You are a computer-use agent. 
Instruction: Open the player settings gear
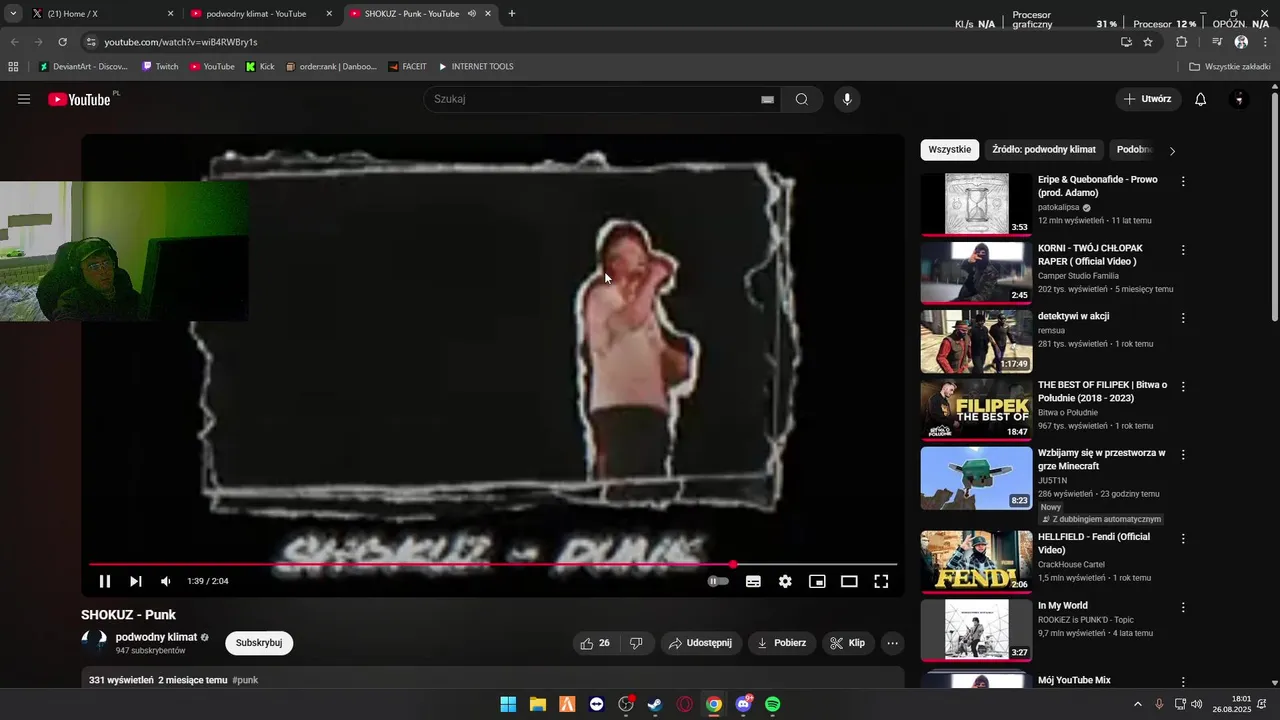tap(785, 581)
